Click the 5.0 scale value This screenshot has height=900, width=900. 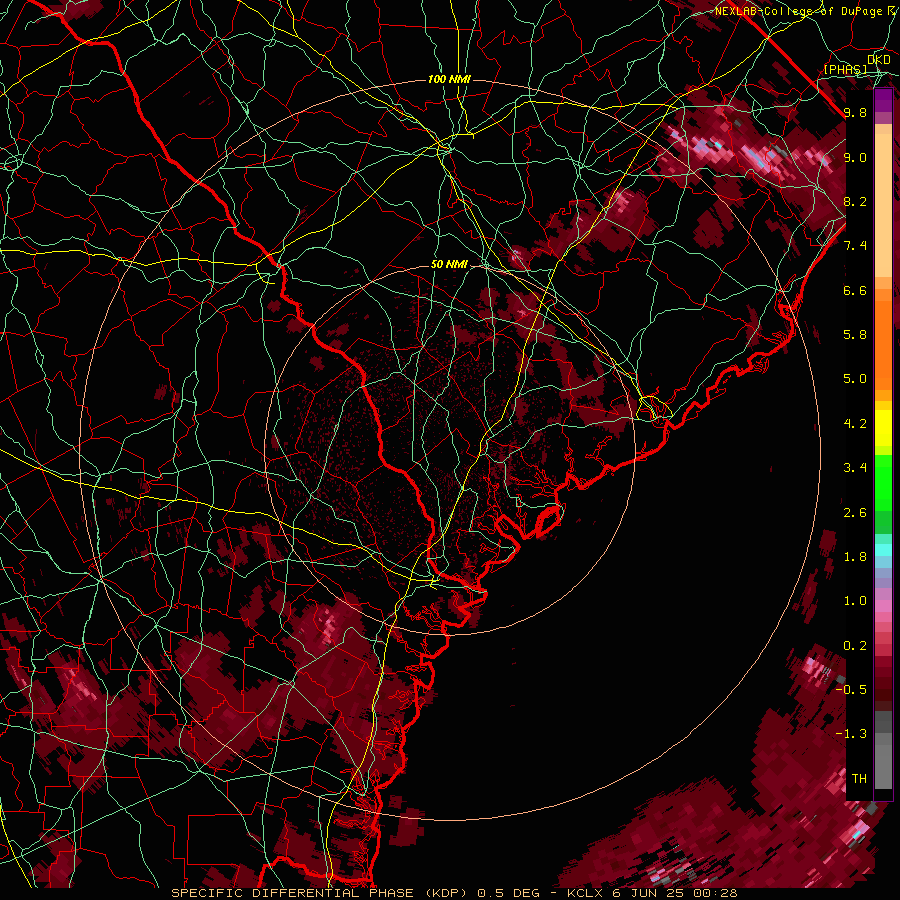tap(855, 379)
